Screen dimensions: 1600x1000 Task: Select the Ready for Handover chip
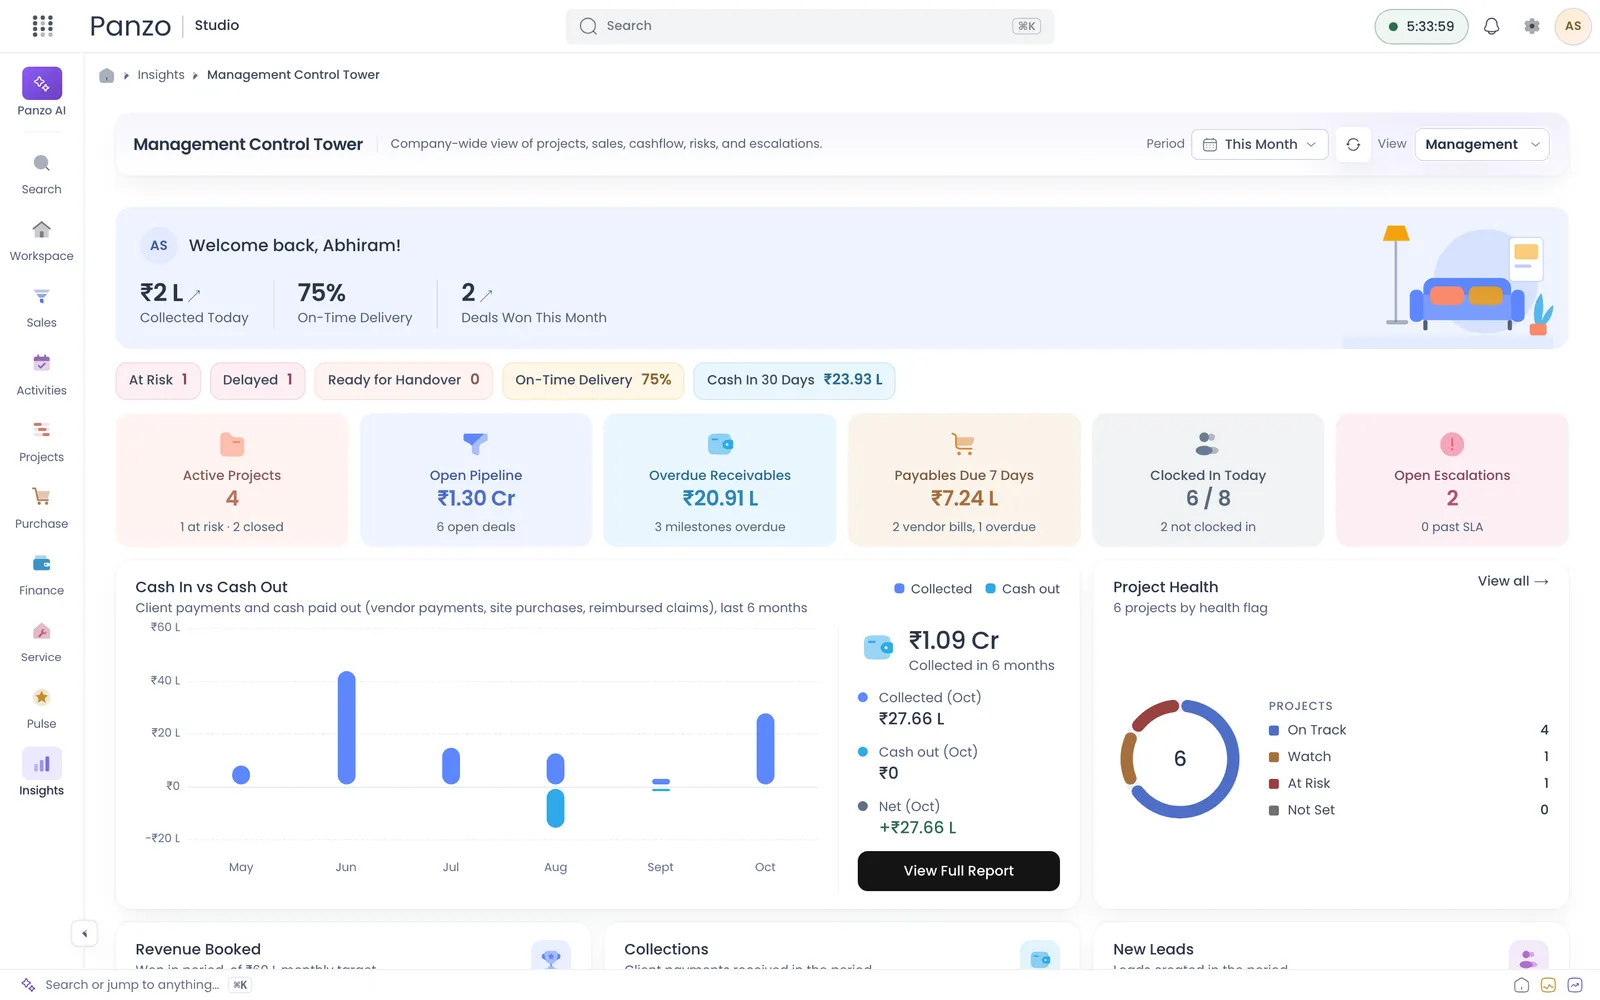(x=404, y=380)
